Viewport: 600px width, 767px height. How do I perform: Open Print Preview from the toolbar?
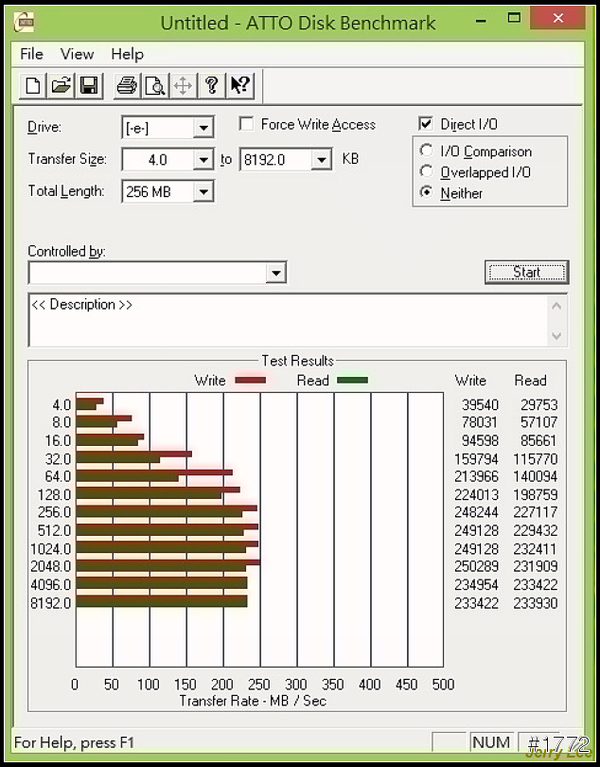click(x=154, y=86)
